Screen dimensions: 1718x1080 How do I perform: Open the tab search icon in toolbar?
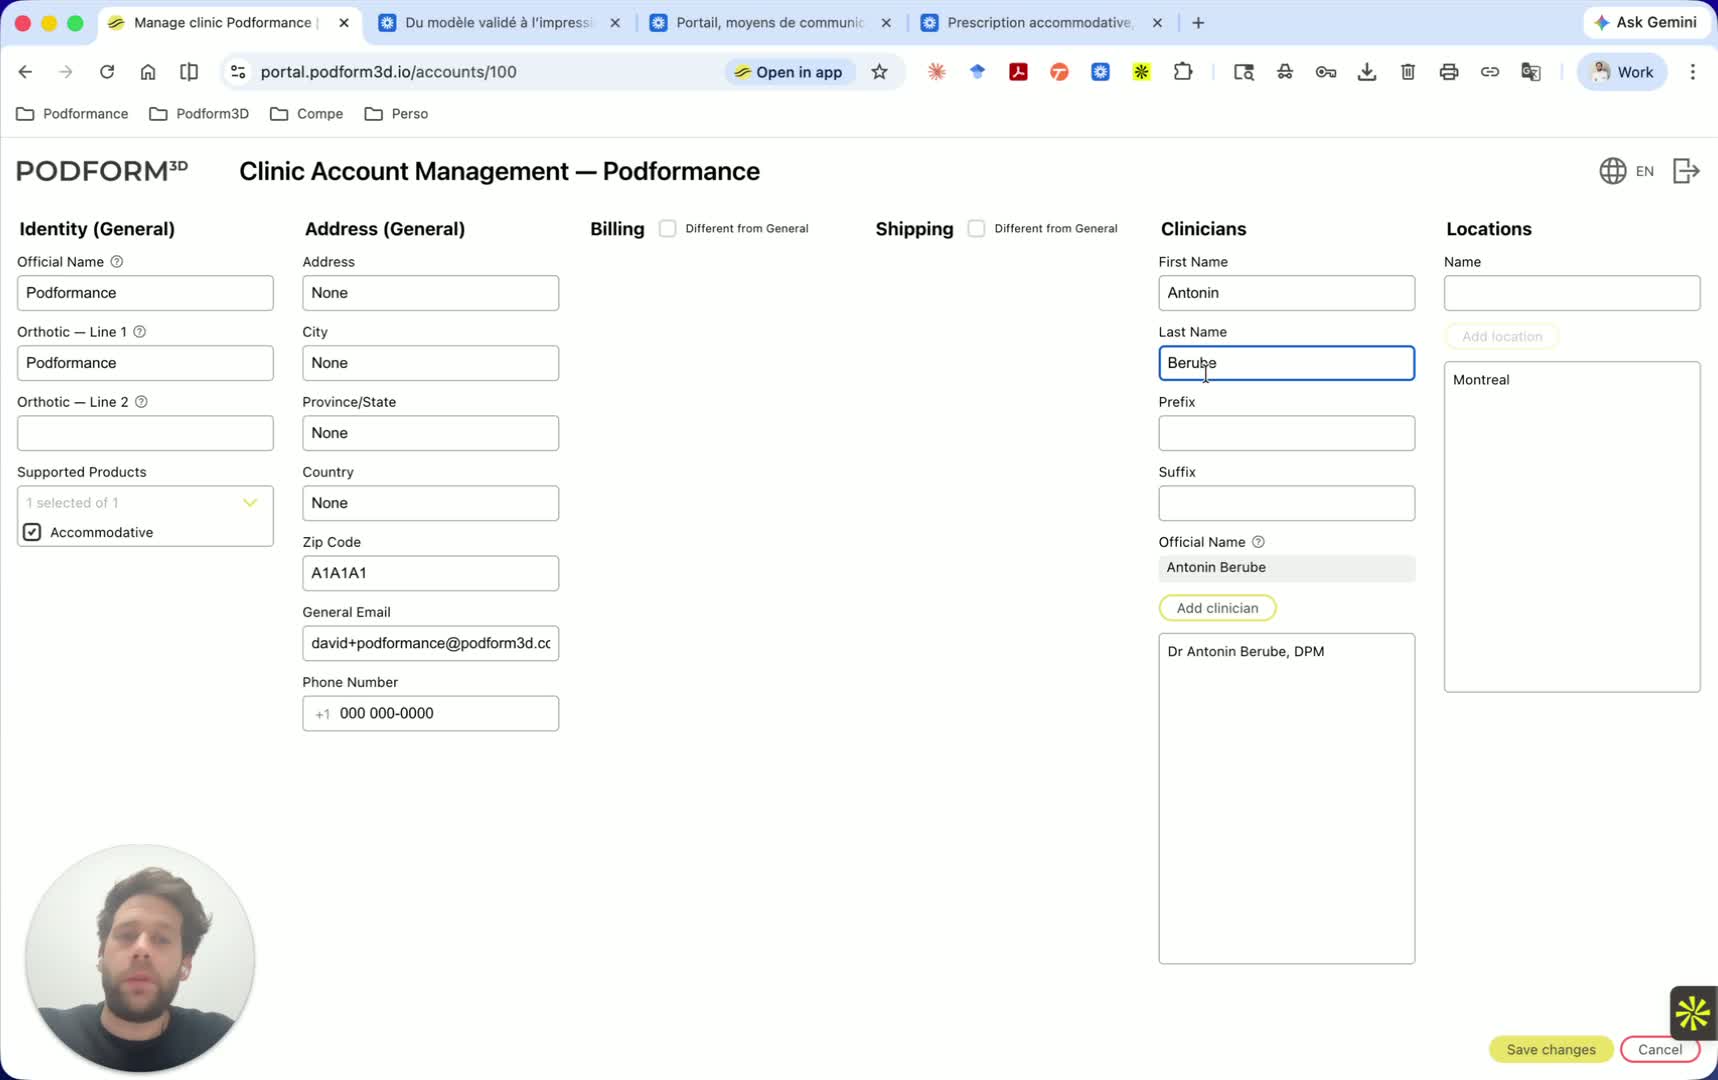(x=1244, y=72)
